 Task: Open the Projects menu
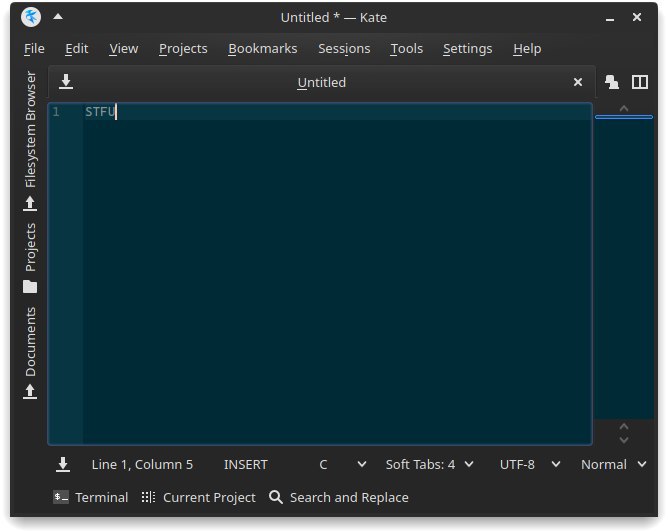183,49
